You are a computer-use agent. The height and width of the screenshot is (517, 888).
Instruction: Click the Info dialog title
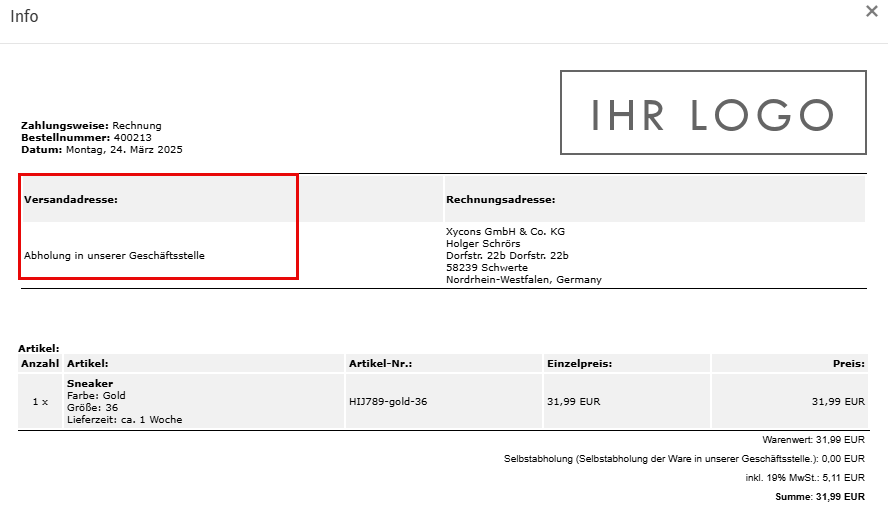coord(25,17)
